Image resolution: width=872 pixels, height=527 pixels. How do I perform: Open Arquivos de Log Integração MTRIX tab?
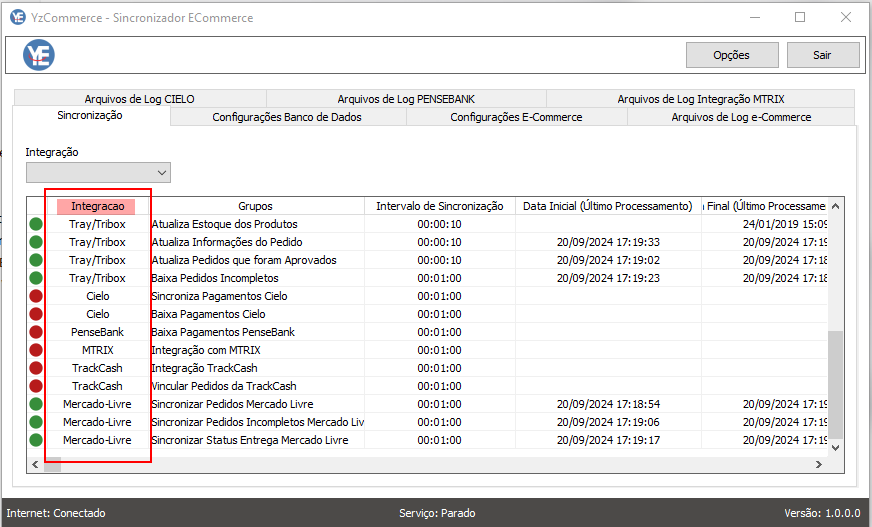coord(701,99)
